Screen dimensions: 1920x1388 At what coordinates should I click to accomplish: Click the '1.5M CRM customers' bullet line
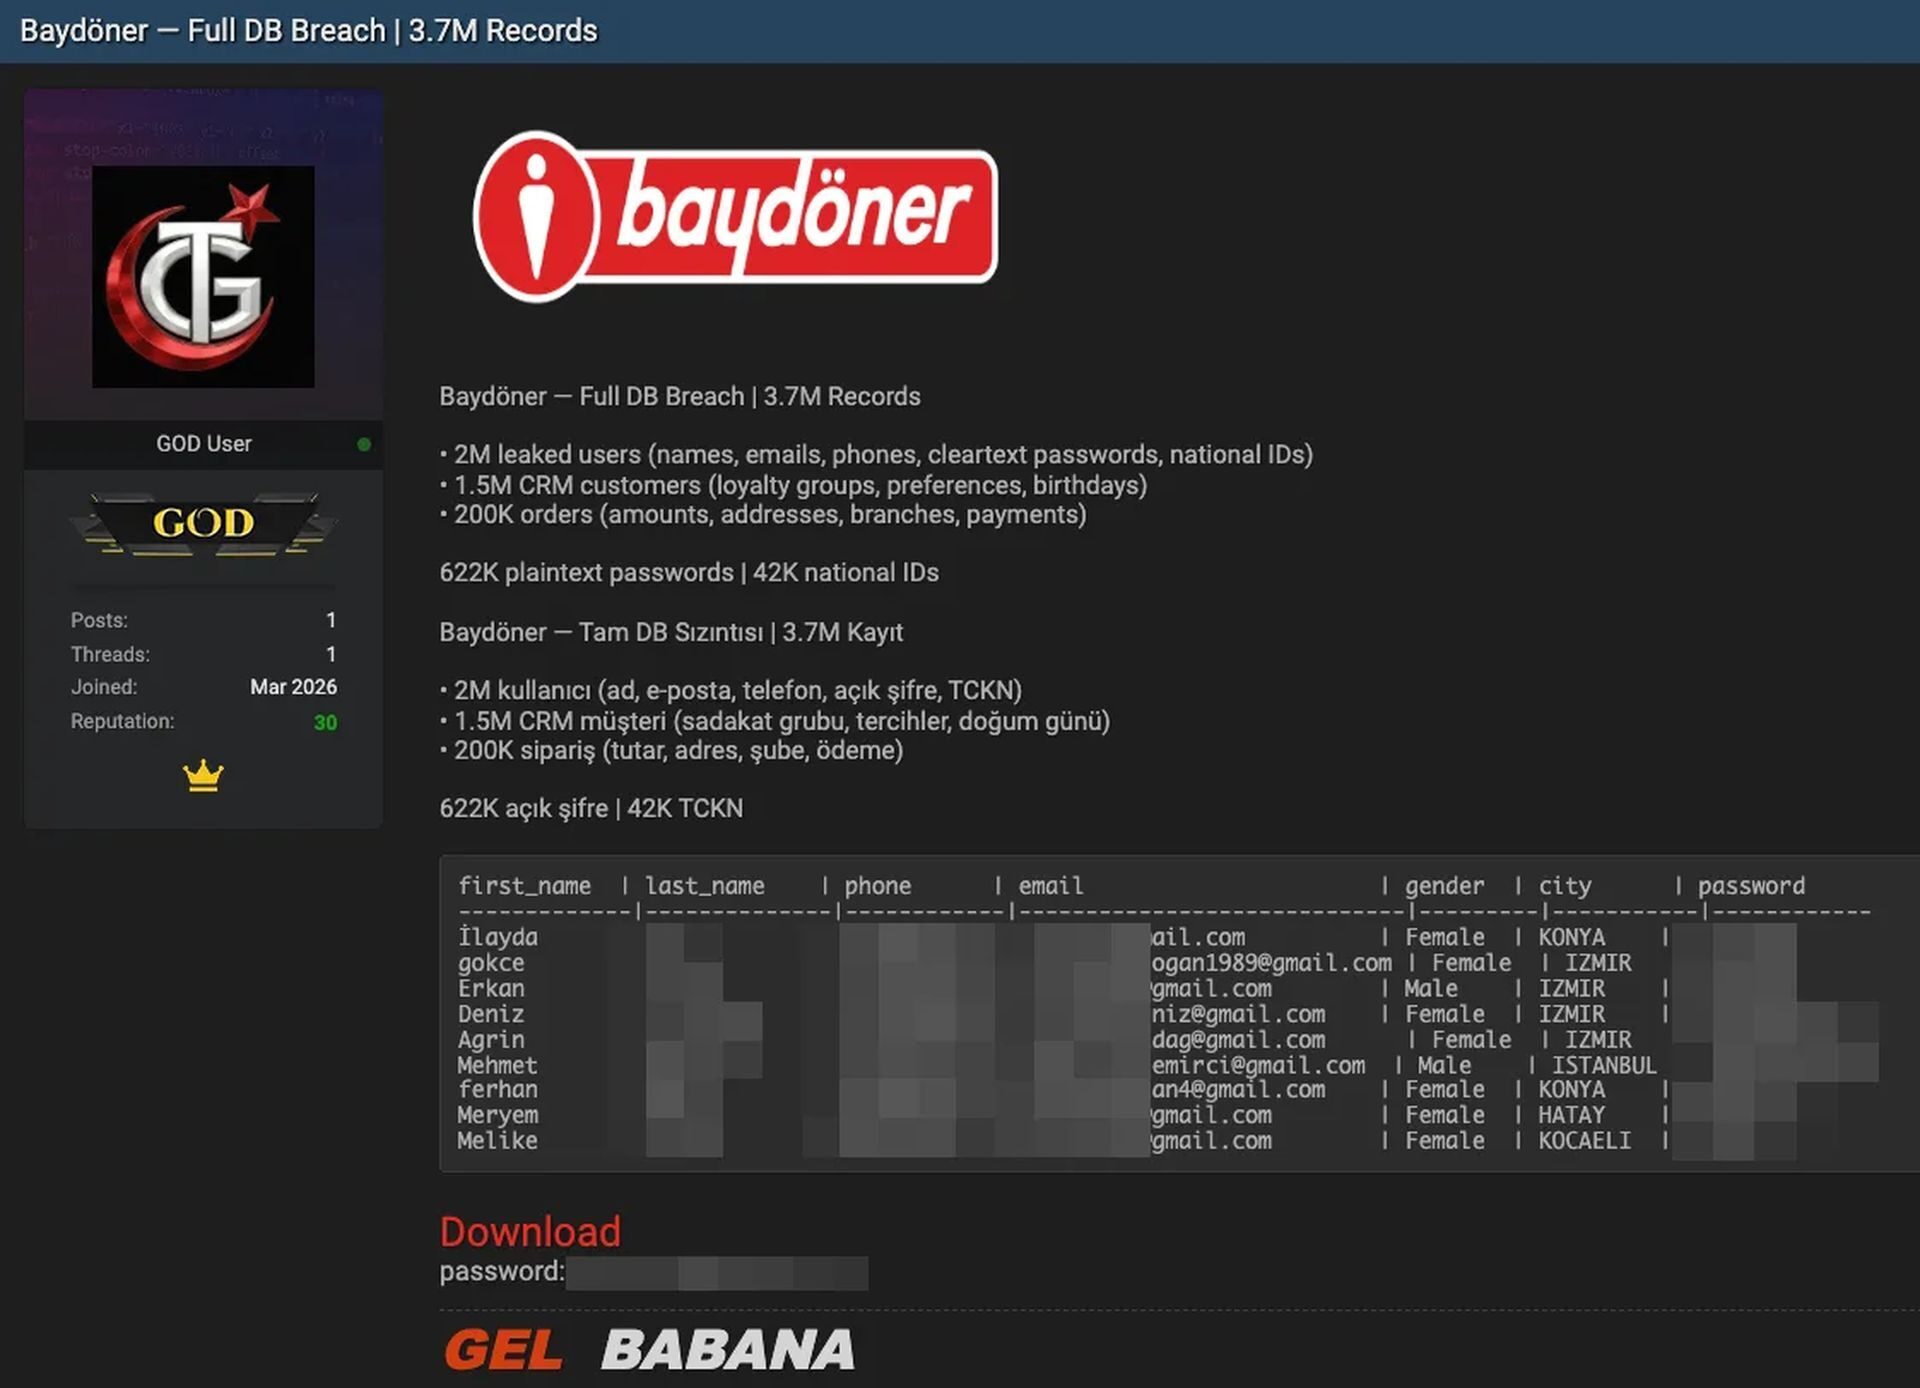(793, 485)
